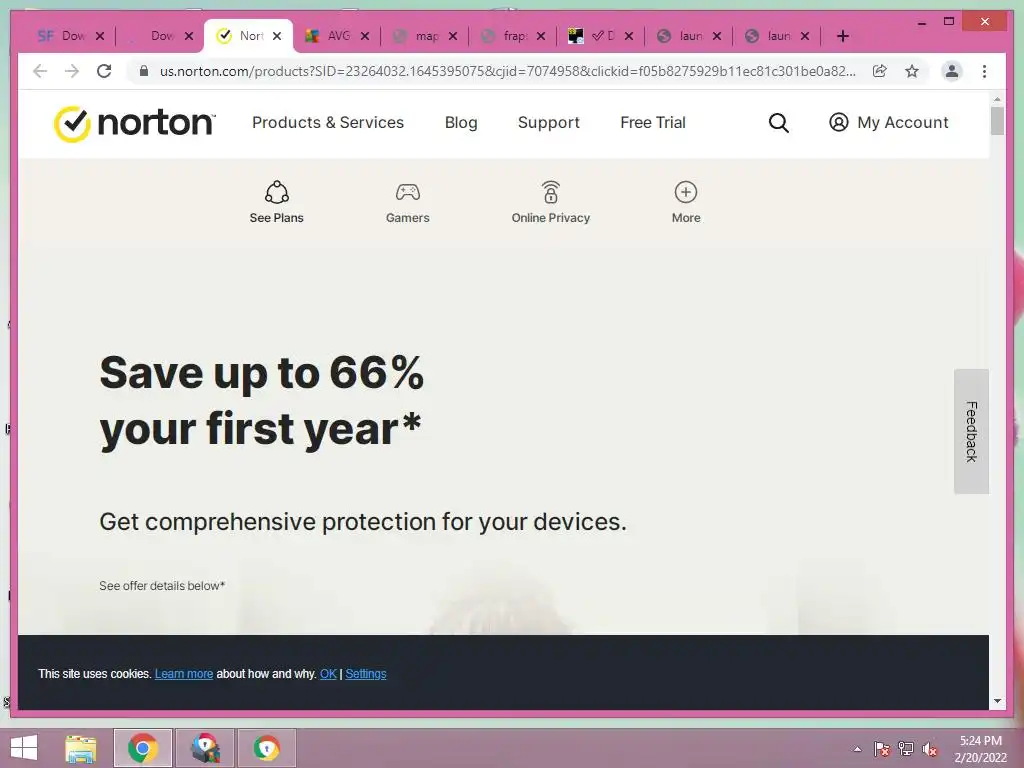This screenshot has width=1024, height=768.
Task: Click the last taskbar Chrome-shield icon
Action: pos(266,748)
